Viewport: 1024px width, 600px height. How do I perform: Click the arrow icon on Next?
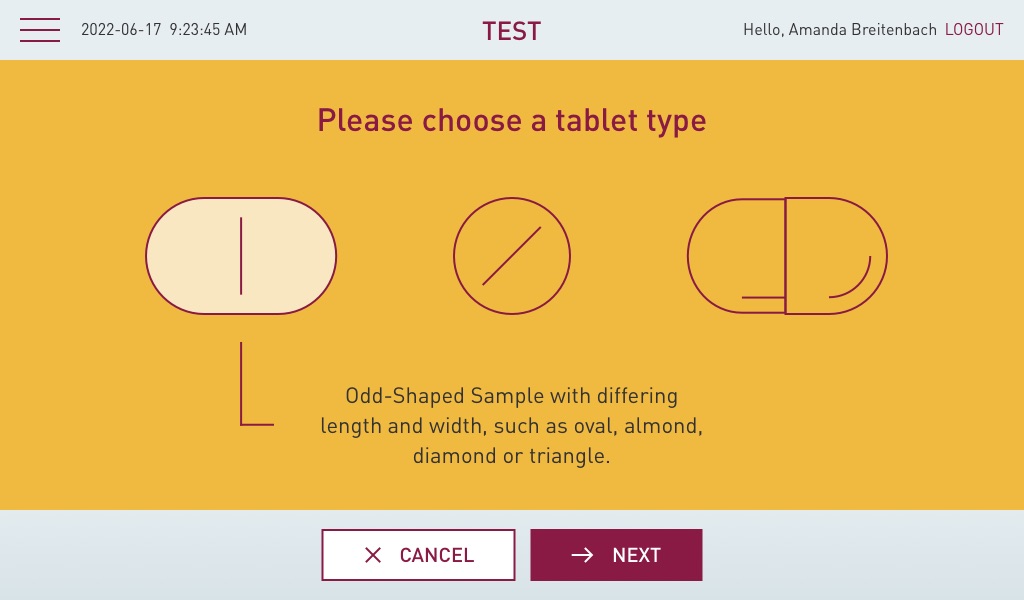(582, 555)
